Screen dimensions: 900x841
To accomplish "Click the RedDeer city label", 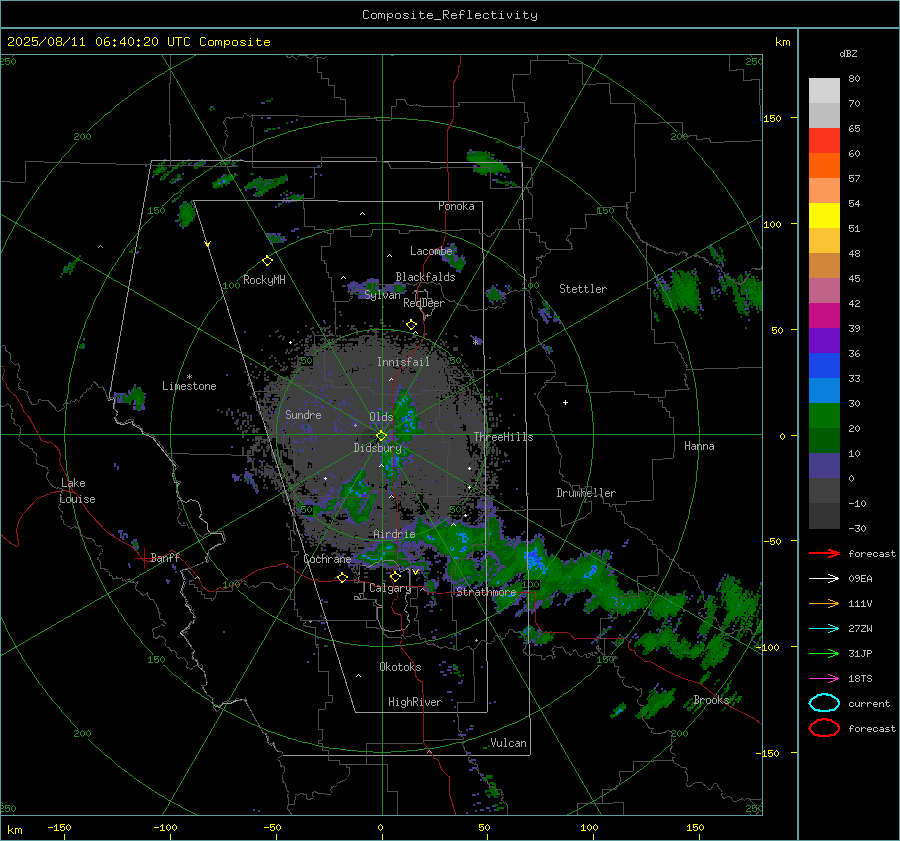I will click(x=424, y=303).
